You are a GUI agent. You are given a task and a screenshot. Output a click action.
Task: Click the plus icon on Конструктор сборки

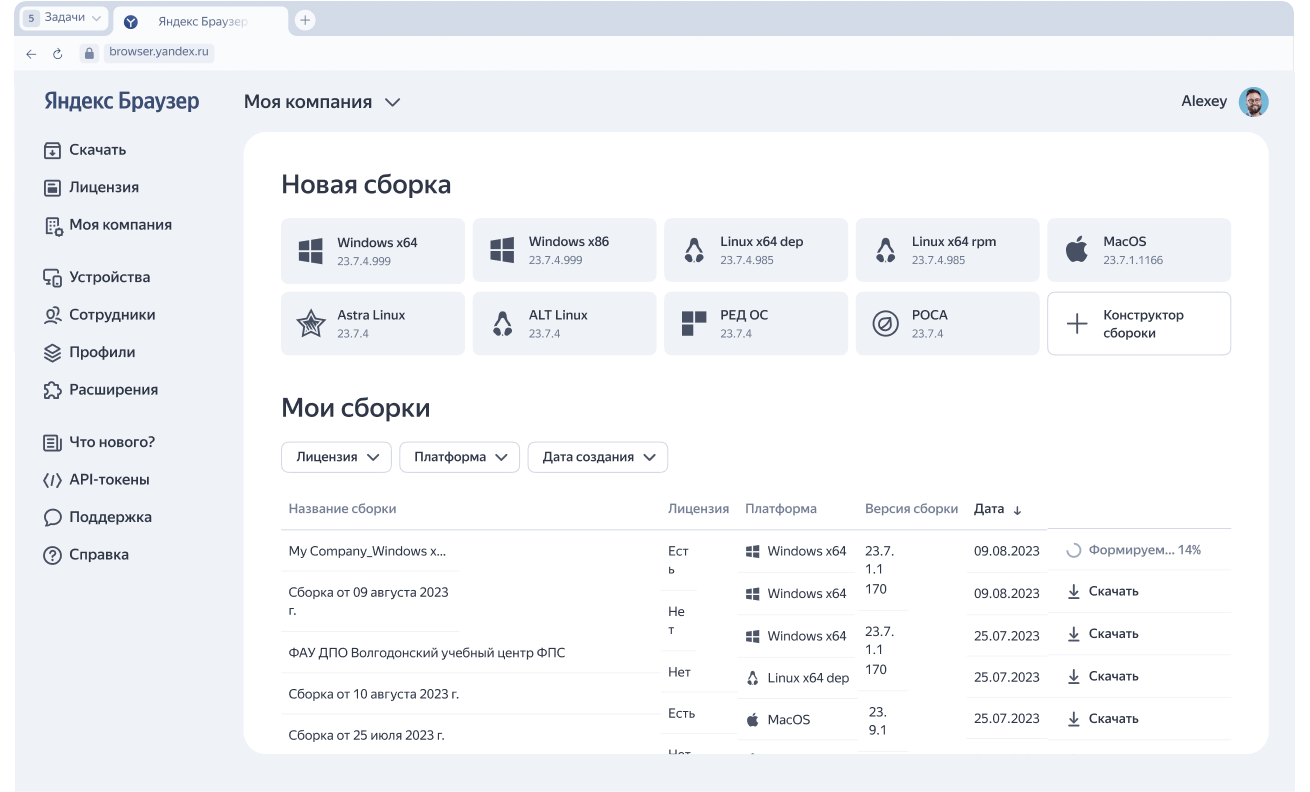[1076, 324]
